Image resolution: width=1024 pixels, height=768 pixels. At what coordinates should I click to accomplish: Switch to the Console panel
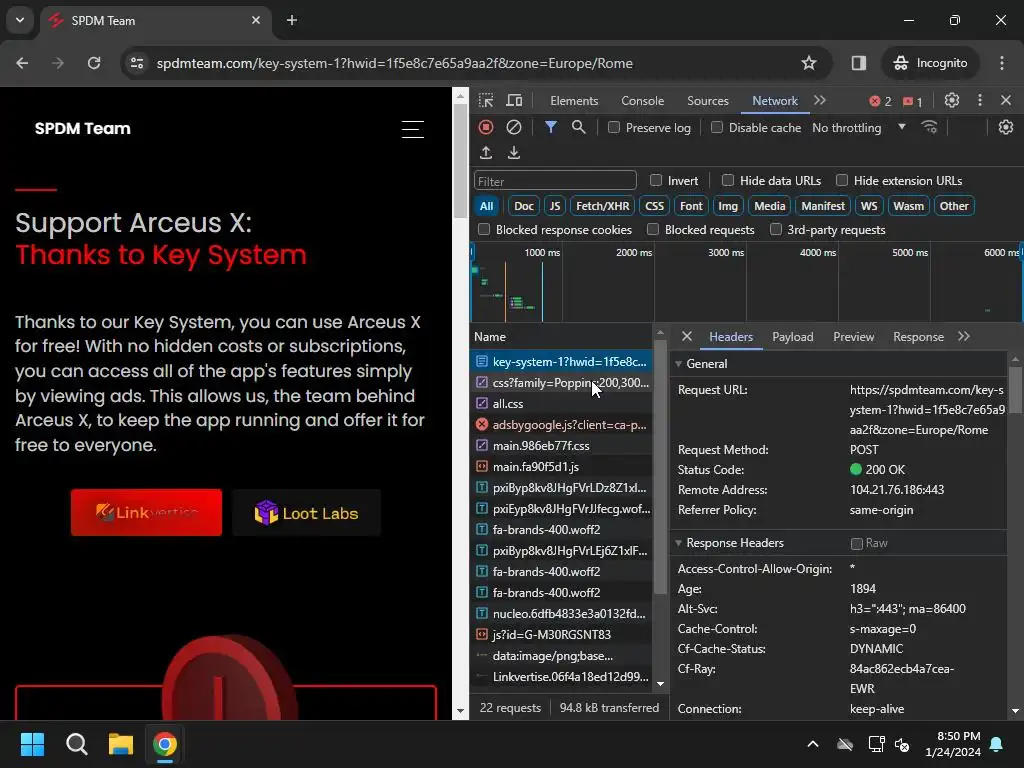643,101
